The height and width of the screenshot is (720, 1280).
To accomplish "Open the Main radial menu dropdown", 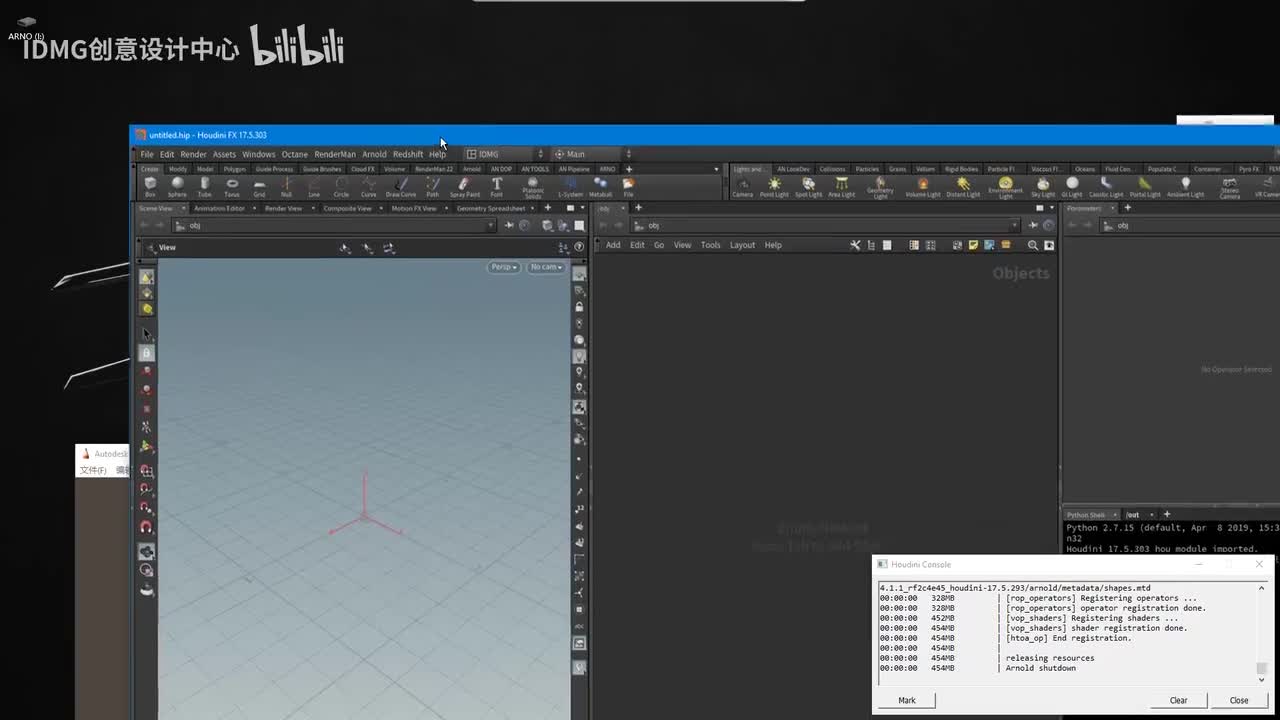I will tap(592, 154).
